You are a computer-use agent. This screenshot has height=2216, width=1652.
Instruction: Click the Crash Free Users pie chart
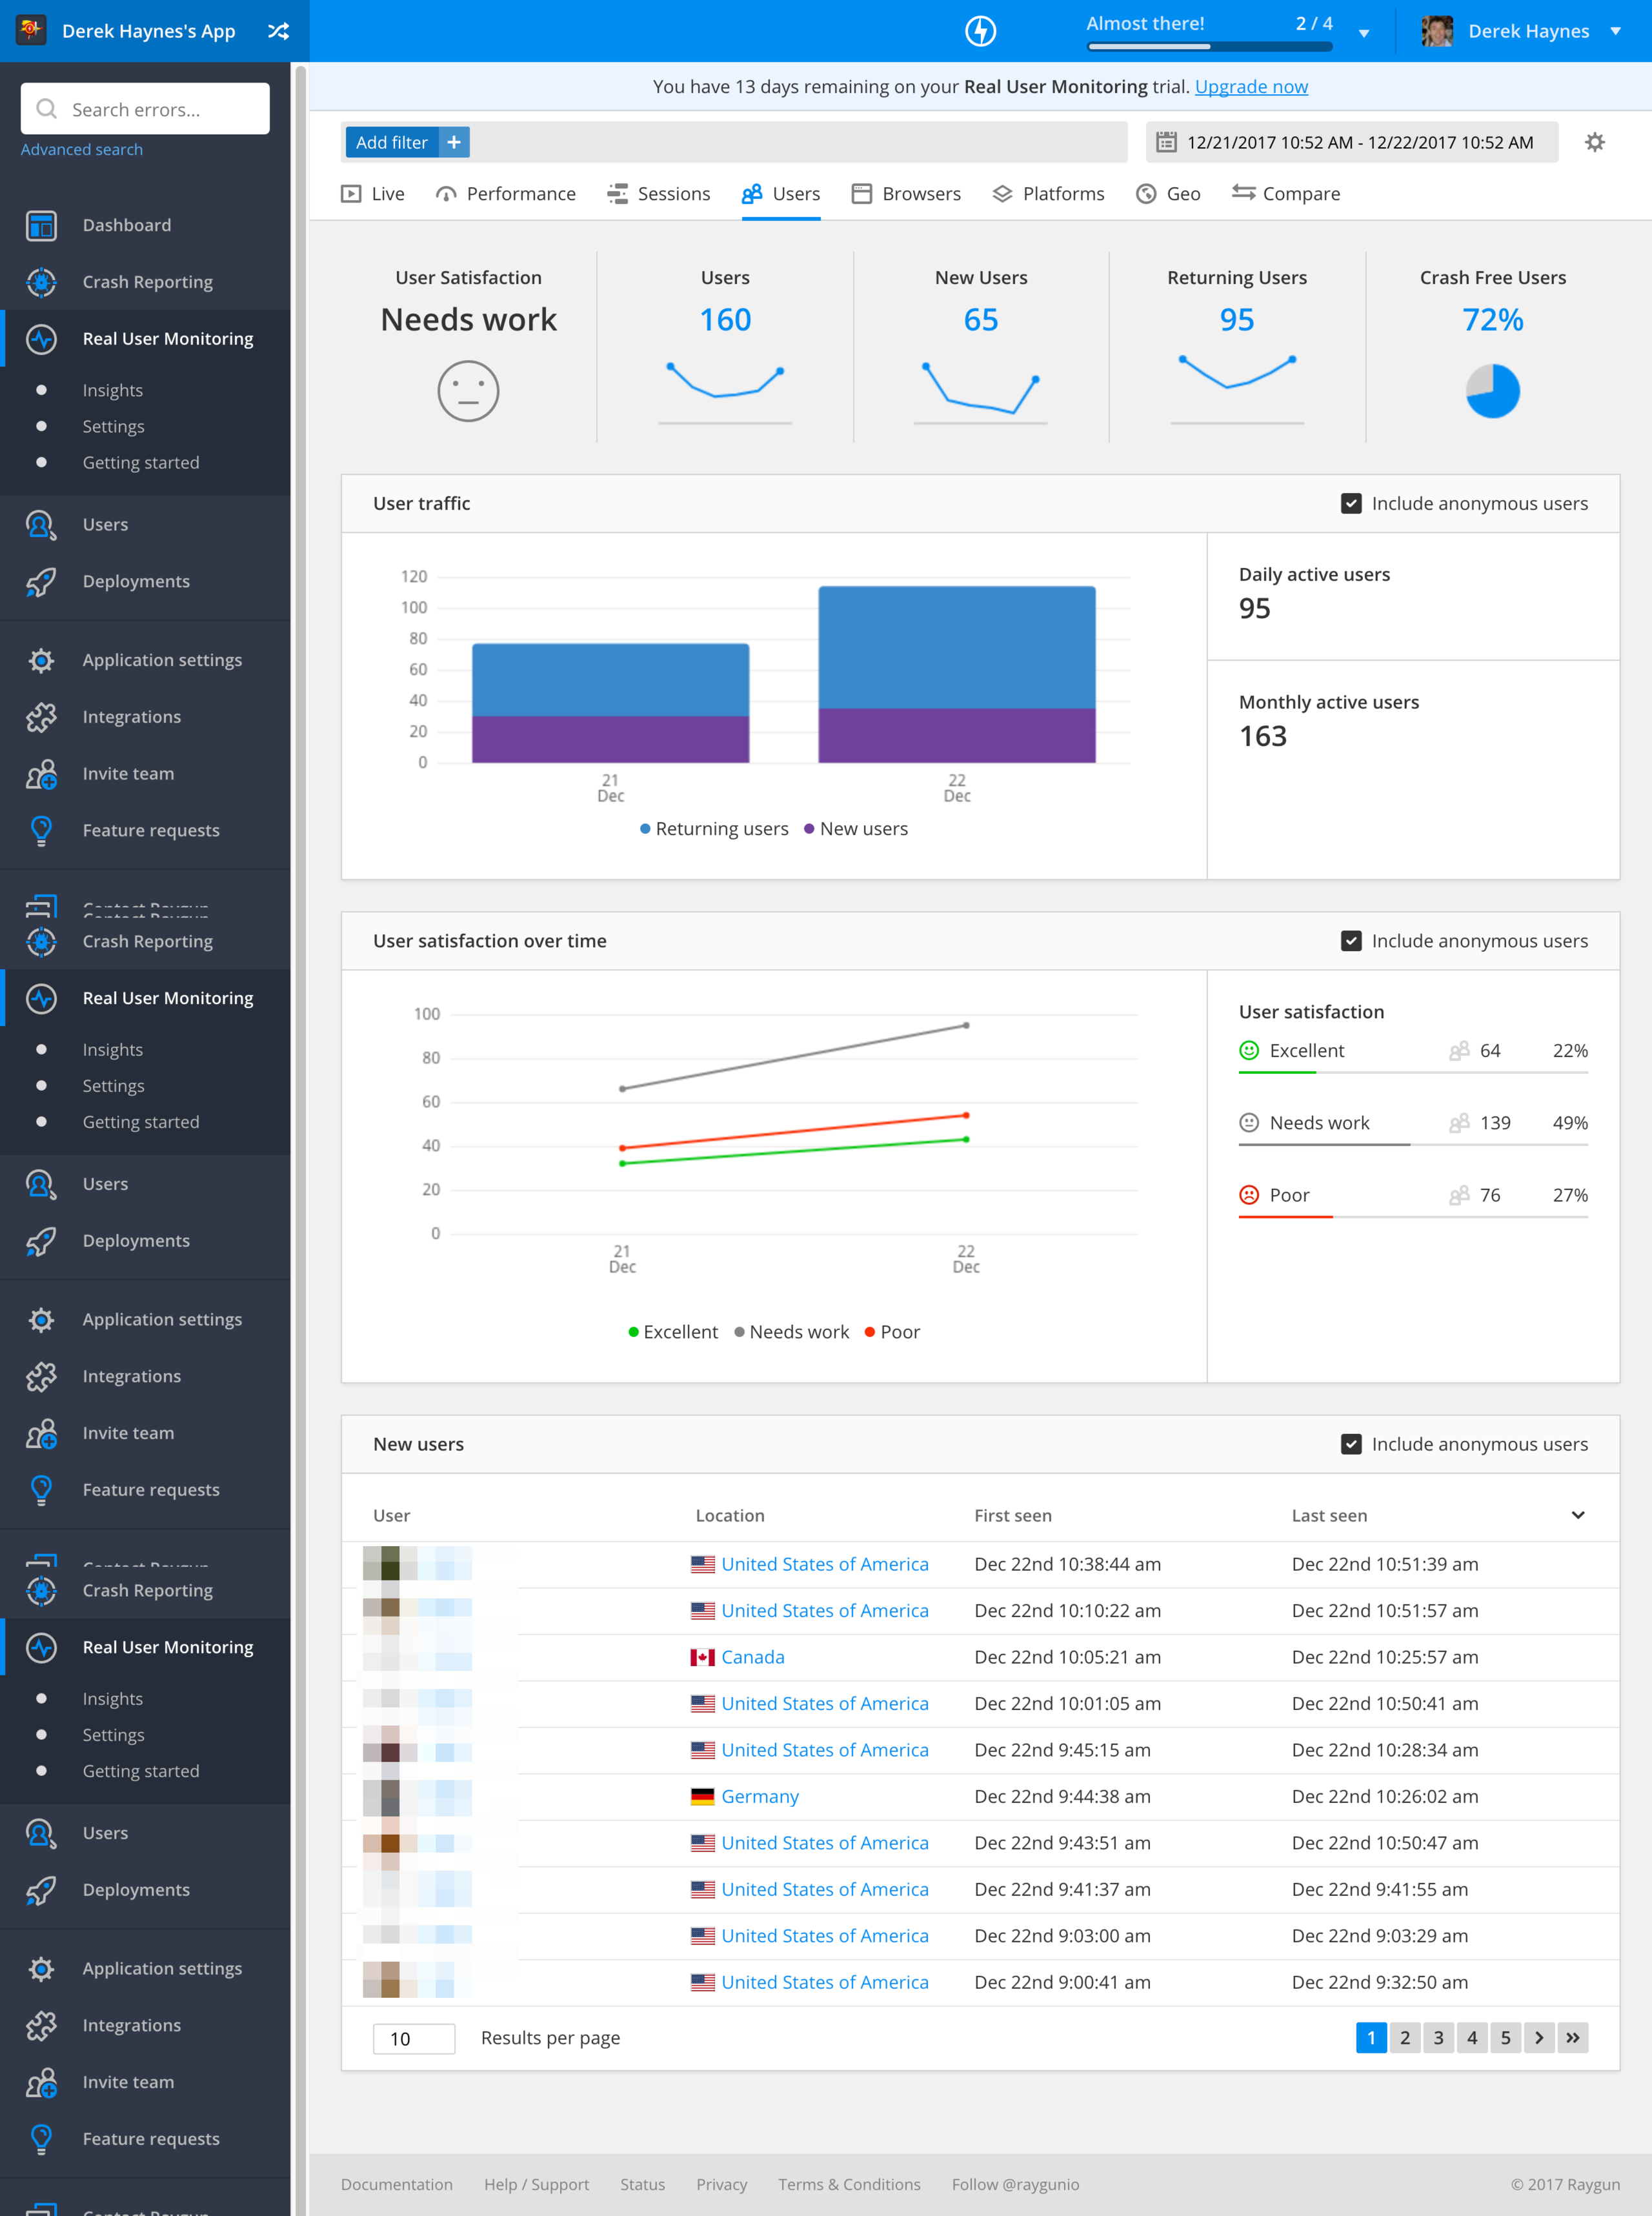coord(1492,391)
